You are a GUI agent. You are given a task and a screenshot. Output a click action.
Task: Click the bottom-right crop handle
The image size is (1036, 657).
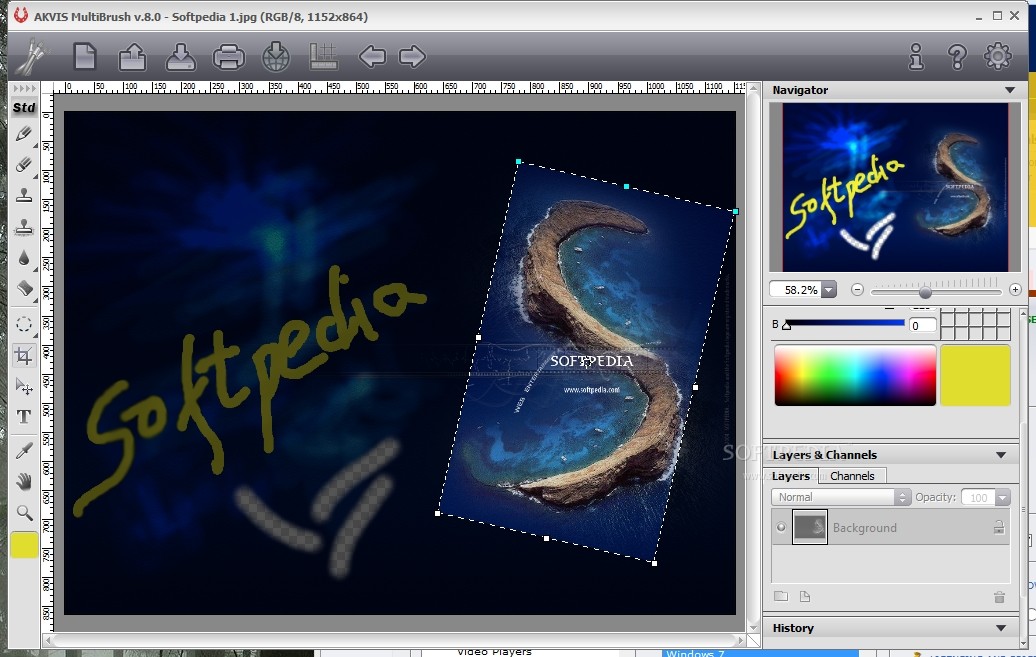[654, 563]
